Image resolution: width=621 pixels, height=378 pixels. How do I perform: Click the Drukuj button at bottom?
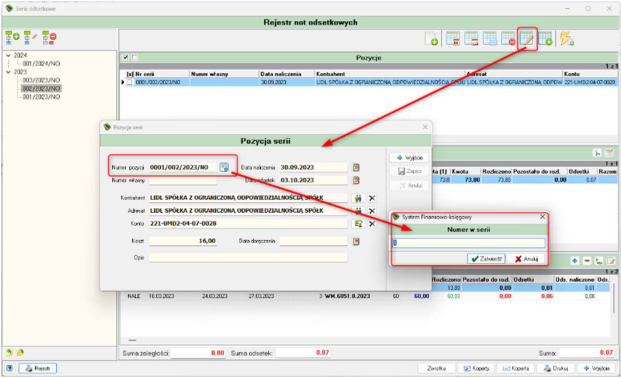(556, 368)
